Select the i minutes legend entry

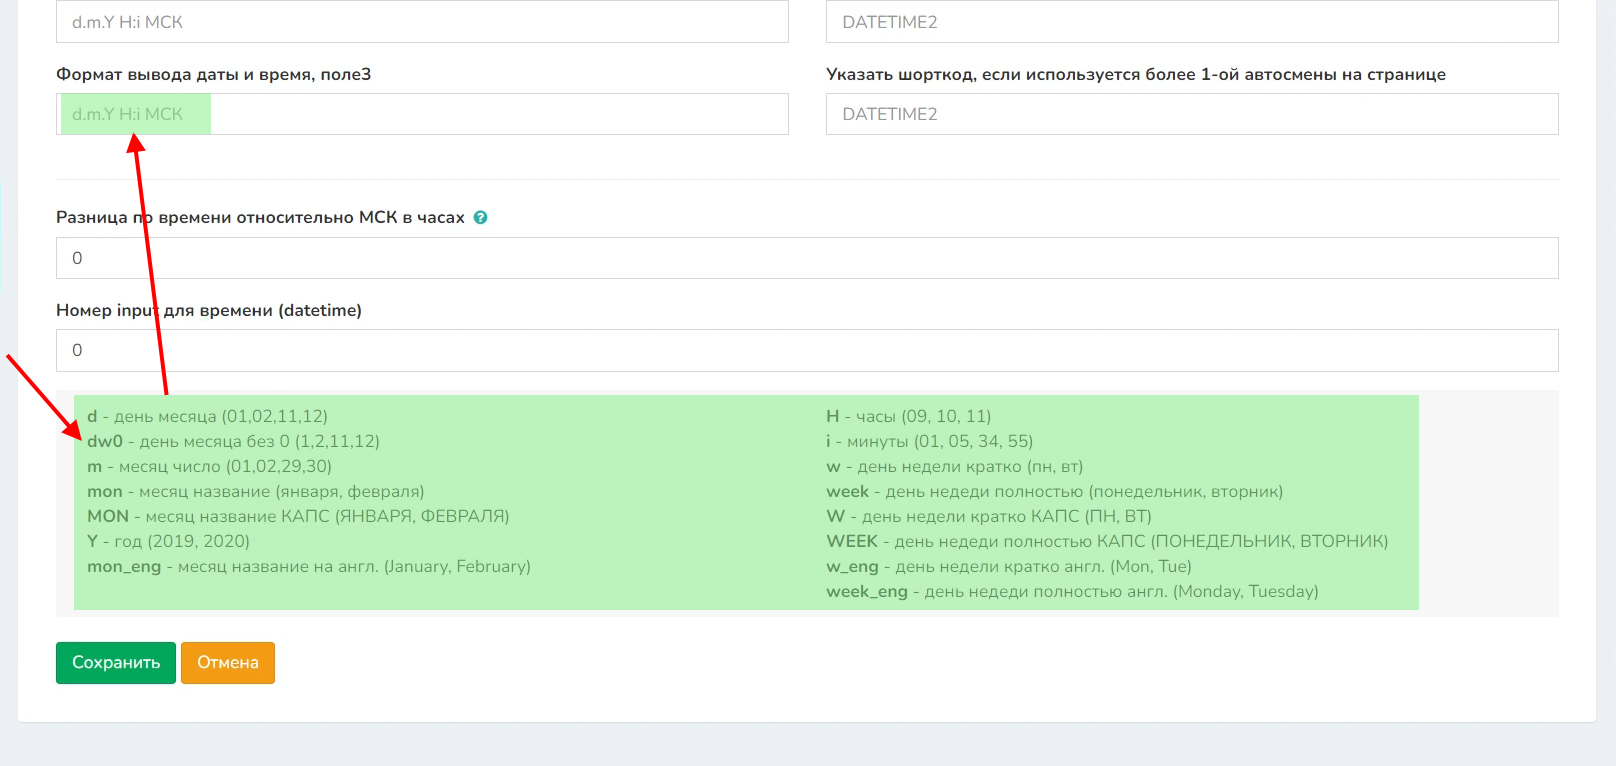(x=929, y=441)
